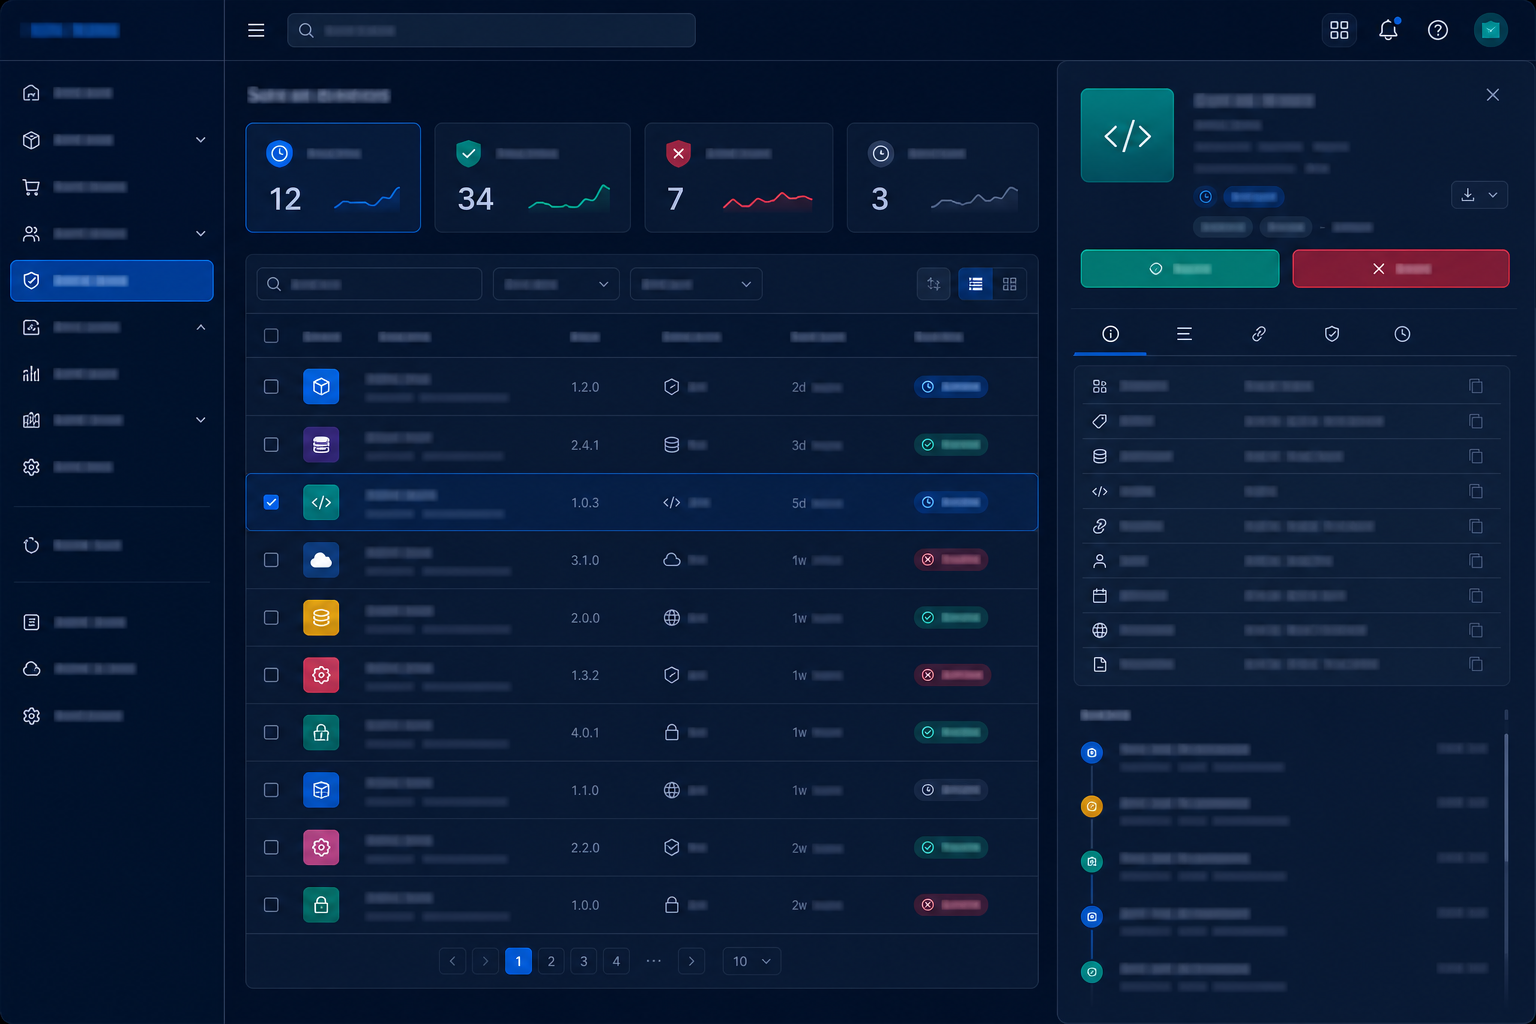The image size is (1536, 1024).
Task: Open the first filter dropdown beside the table search
Action: coord(556,284)
